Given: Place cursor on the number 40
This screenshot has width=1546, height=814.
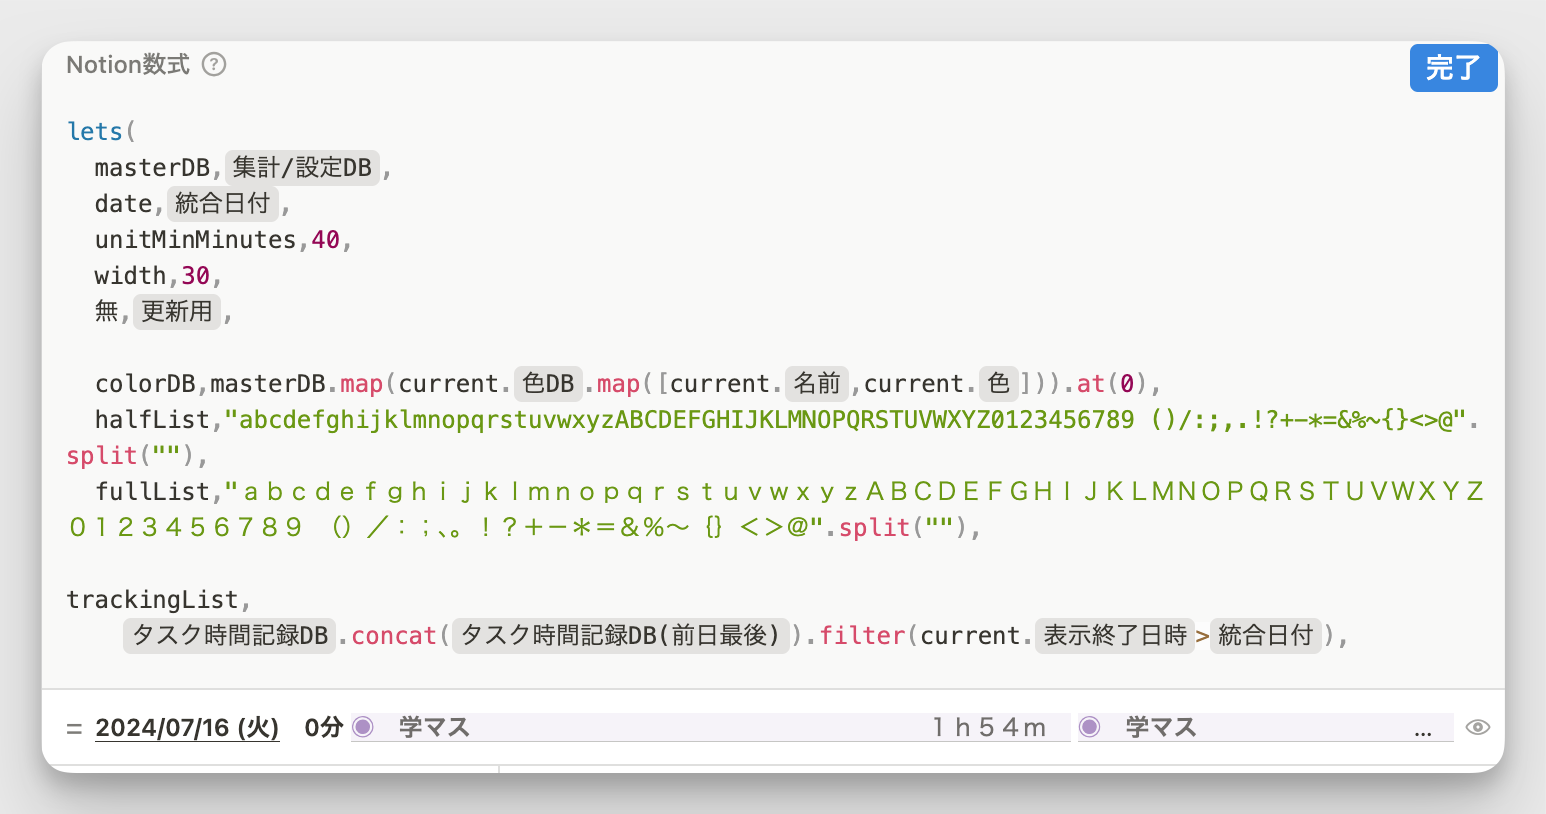Looking at the screenshot, I should coord(326,239).
